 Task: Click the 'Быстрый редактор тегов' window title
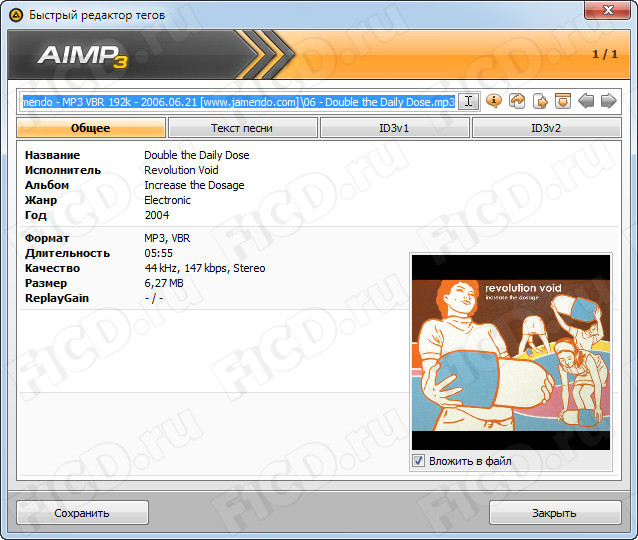tap(97, 15)
